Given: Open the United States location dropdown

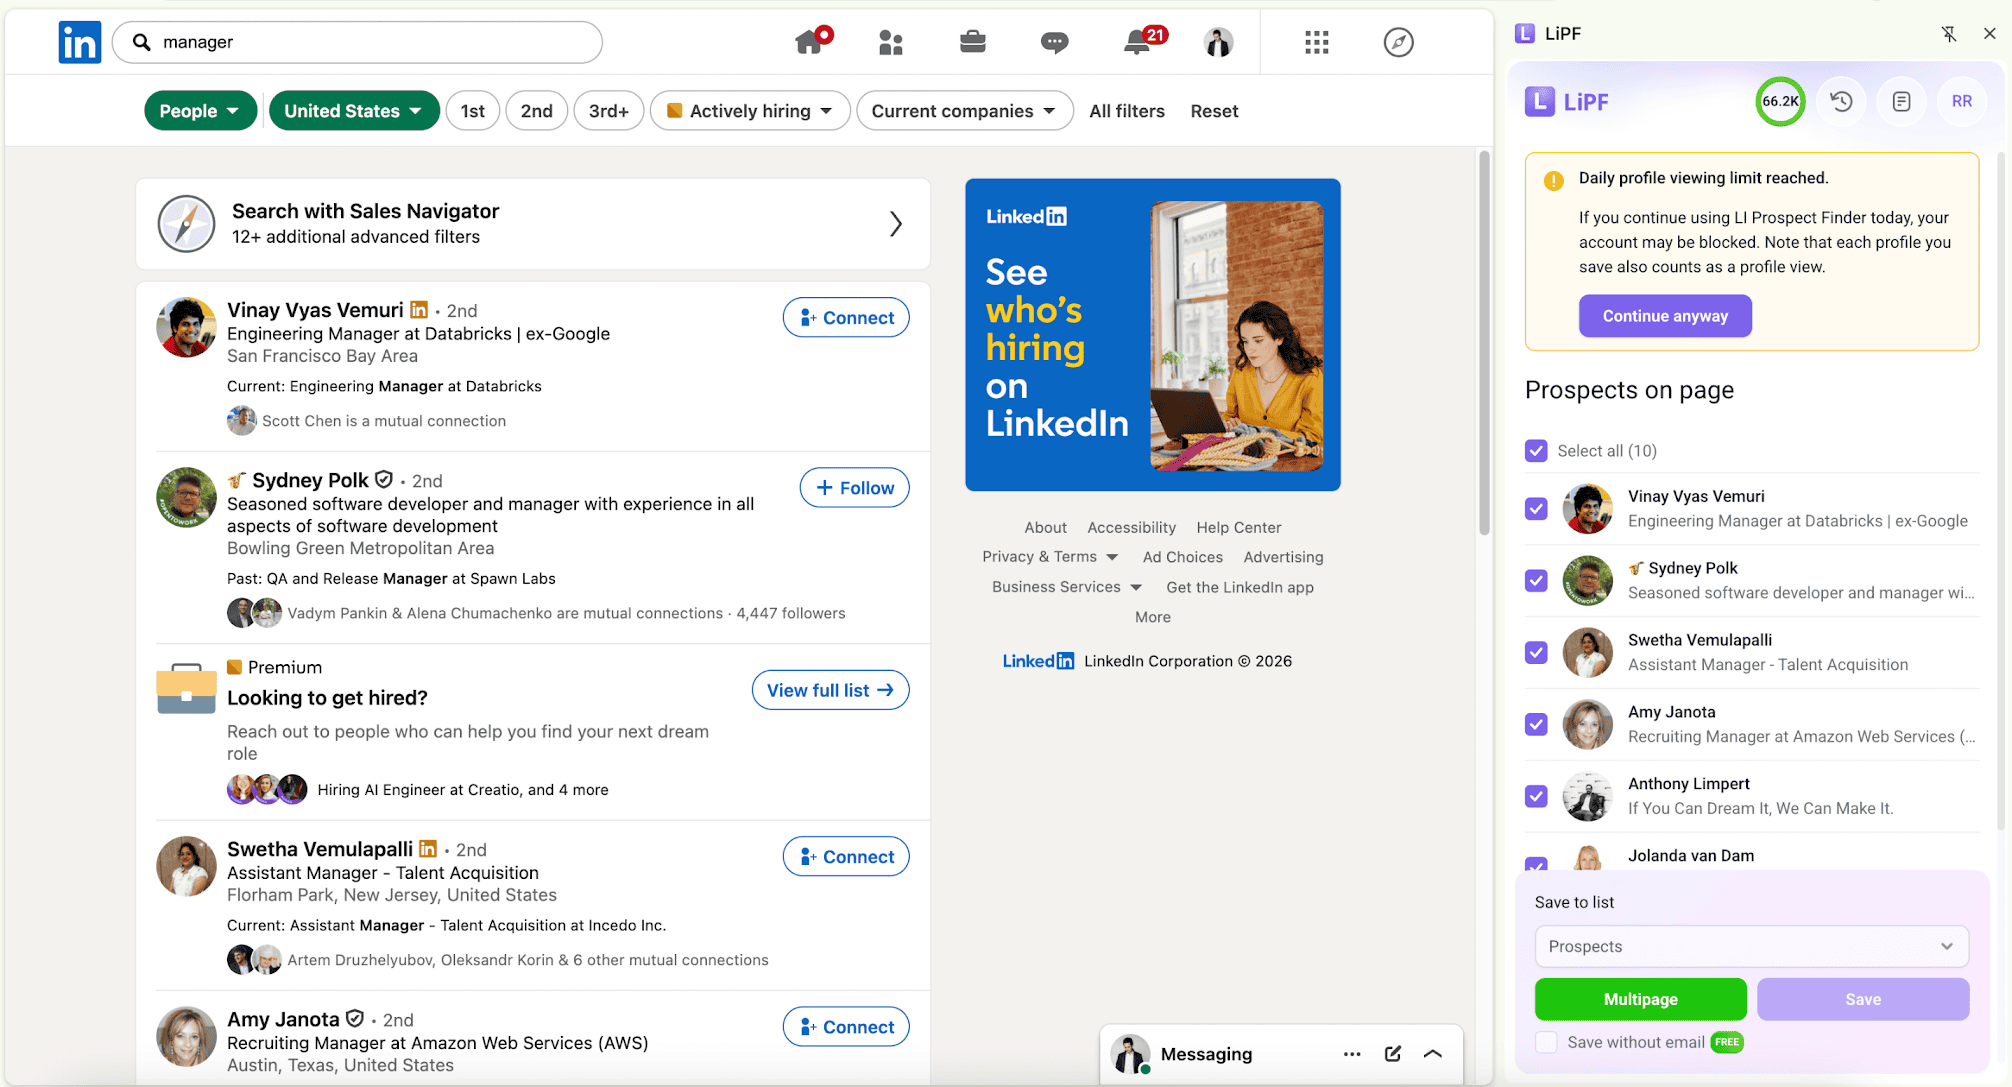Looking at the screenshot, I should (353, 111).
